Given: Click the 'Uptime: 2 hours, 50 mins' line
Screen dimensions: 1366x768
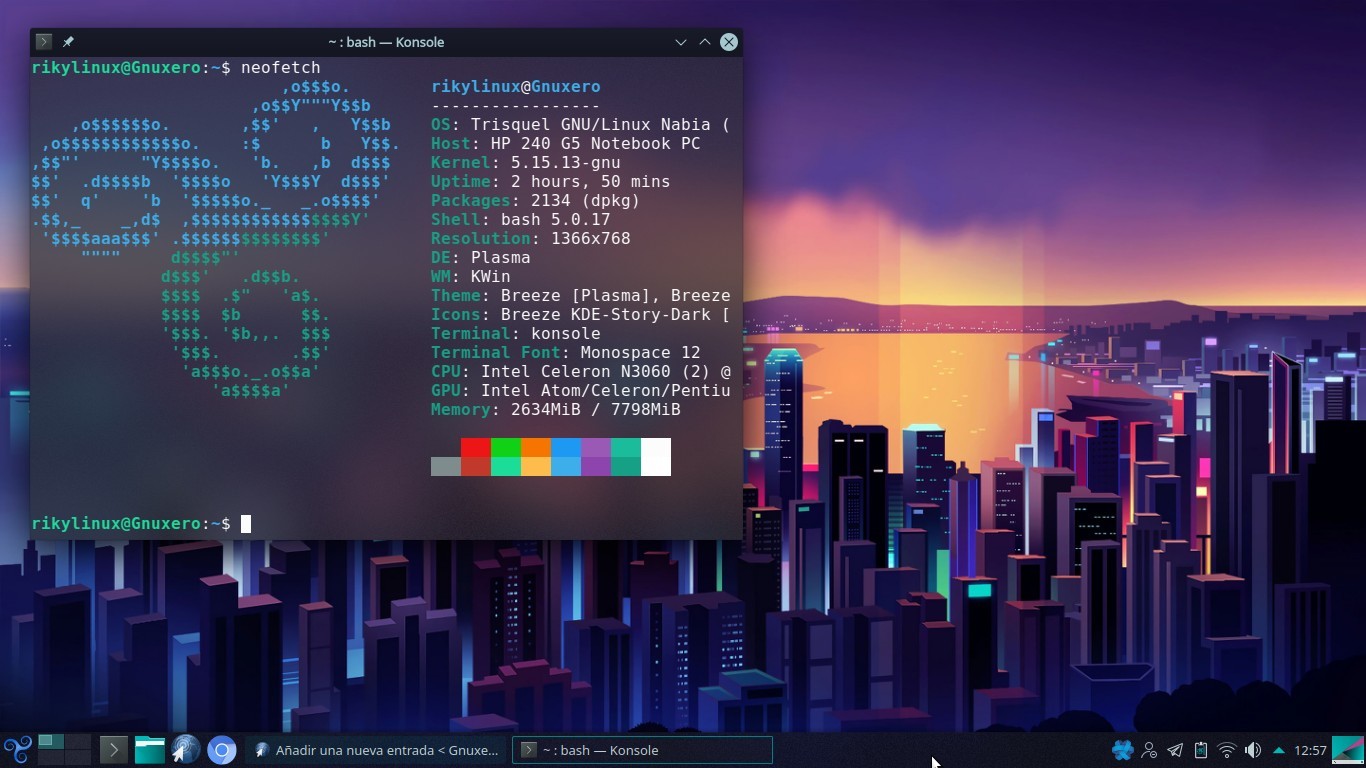Looking at the screenshot, I should point(551,182).
